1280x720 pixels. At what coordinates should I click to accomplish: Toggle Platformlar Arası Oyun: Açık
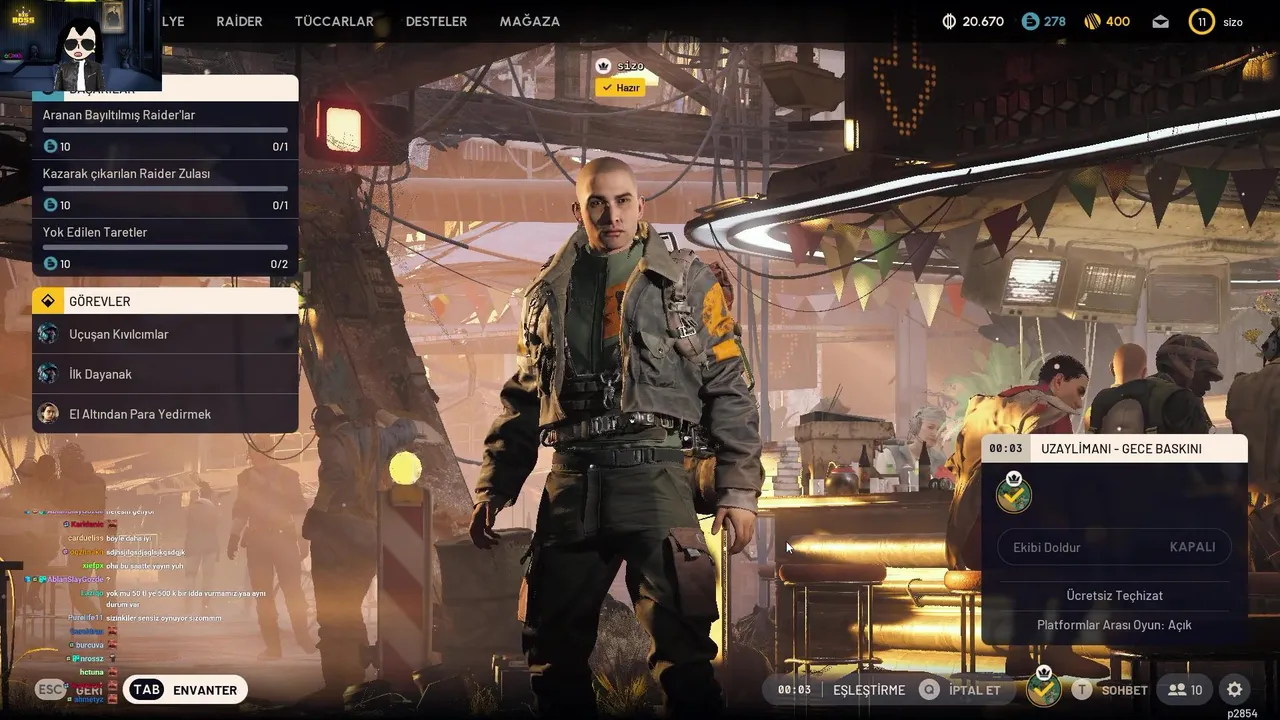(x=1114, y=625)
